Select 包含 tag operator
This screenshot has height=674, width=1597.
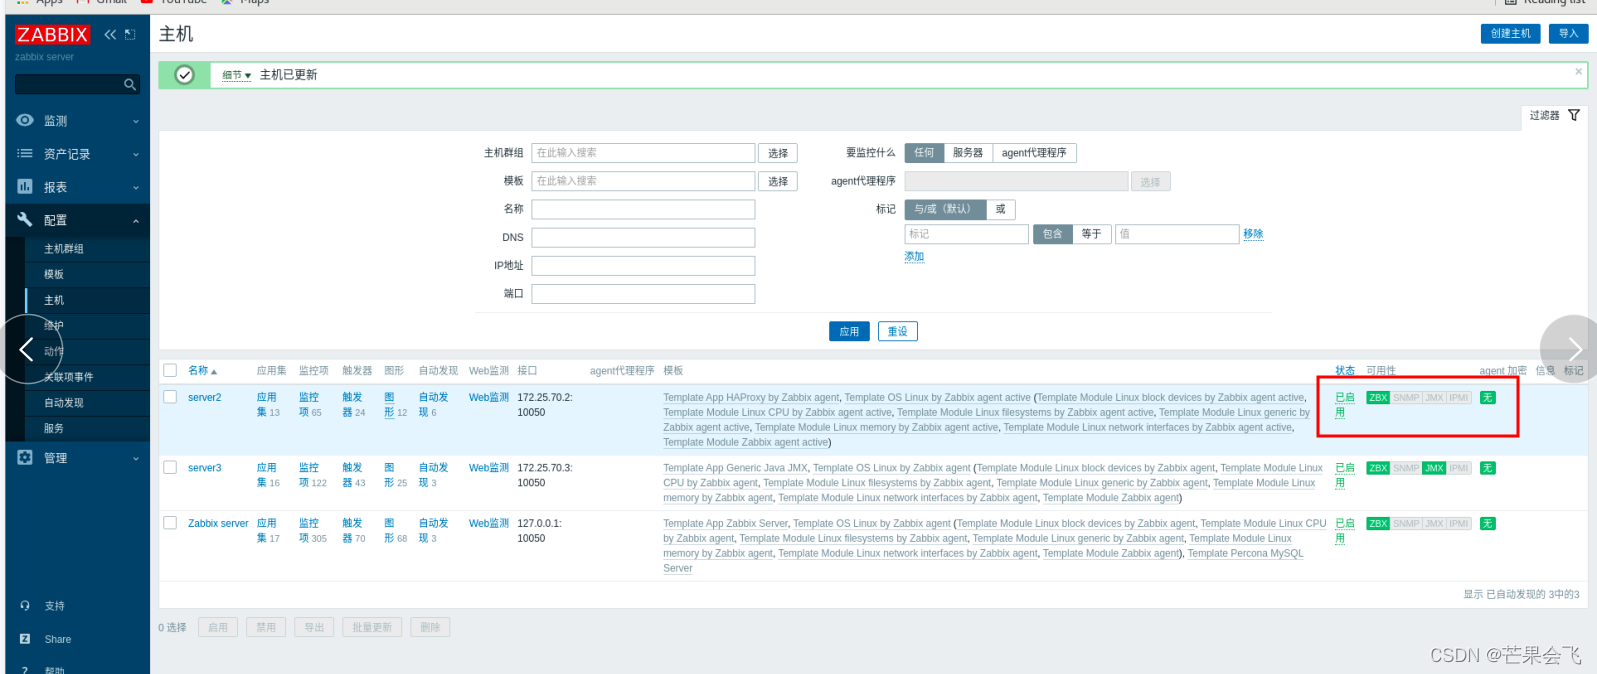pos(1052,234)
